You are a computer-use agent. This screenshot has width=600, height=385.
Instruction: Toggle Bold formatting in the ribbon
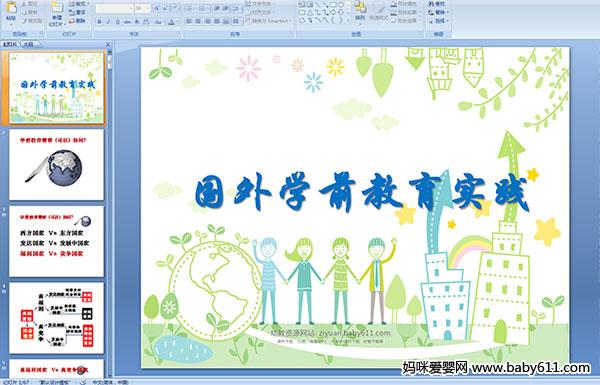click(x=99, y=22)
